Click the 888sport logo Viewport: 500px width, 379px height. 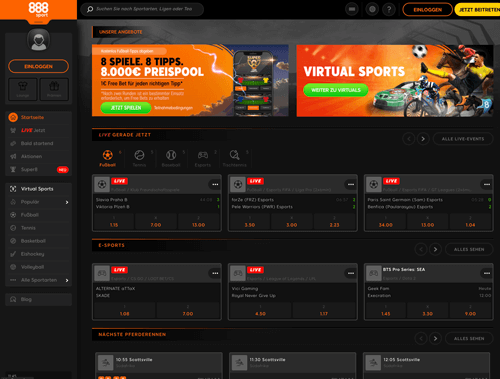pos(38,9)
